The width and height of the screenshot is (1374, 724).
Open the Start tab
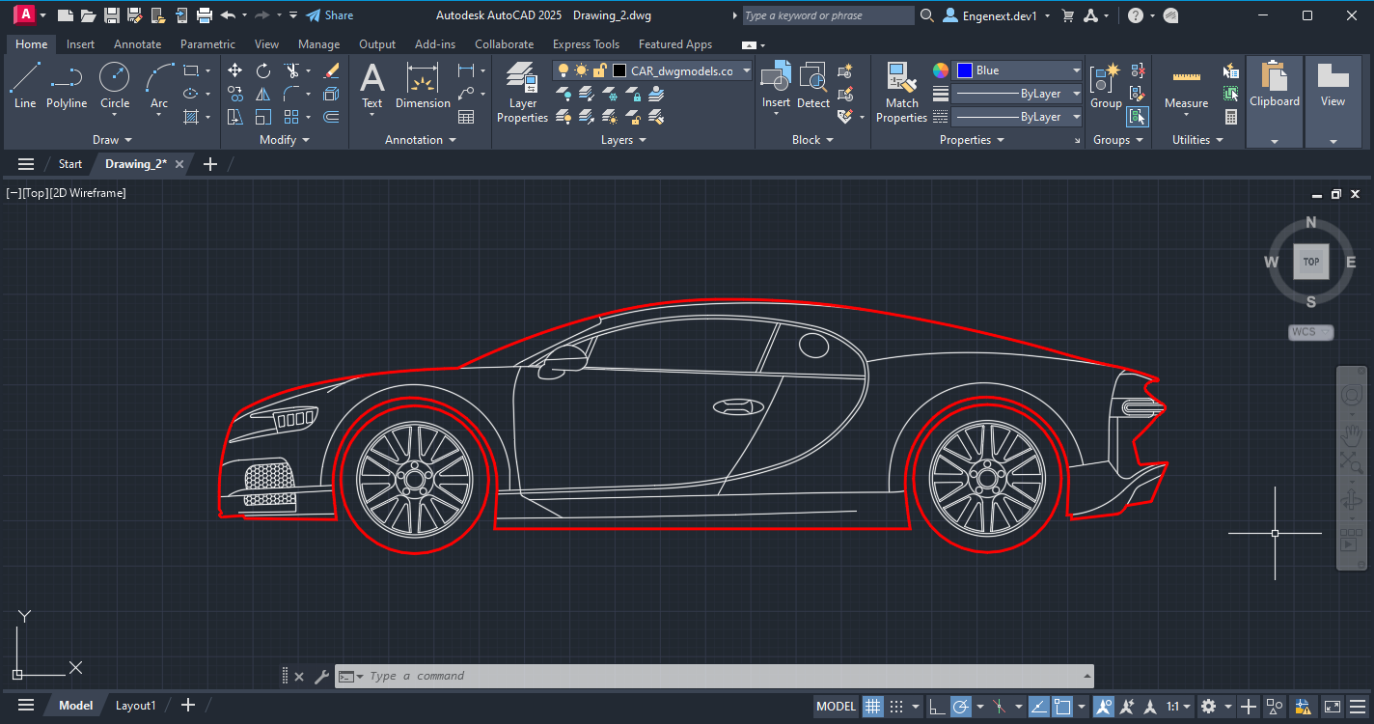pos(70,164)
